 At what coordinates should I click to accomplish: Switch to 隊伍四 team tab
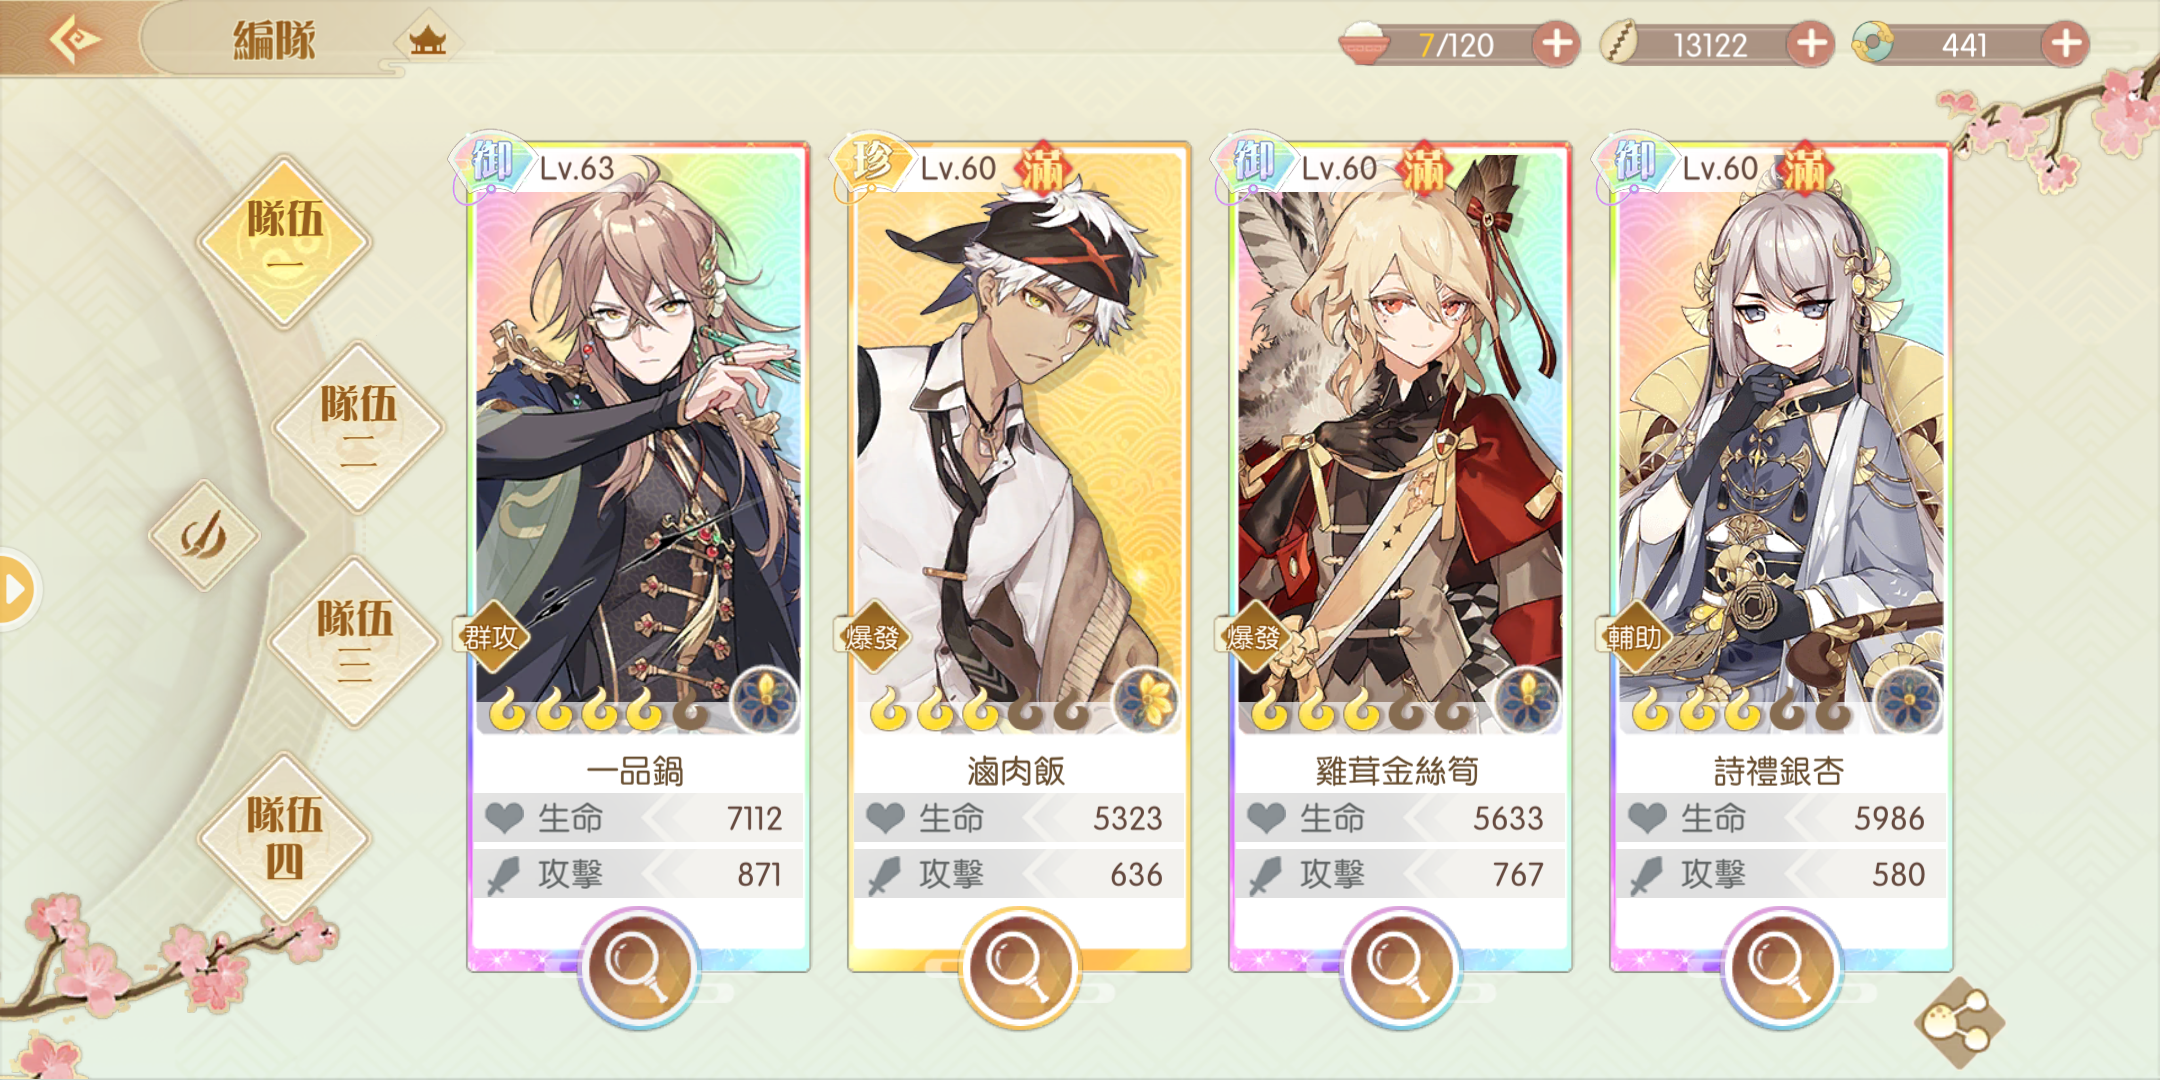point(285,837)
